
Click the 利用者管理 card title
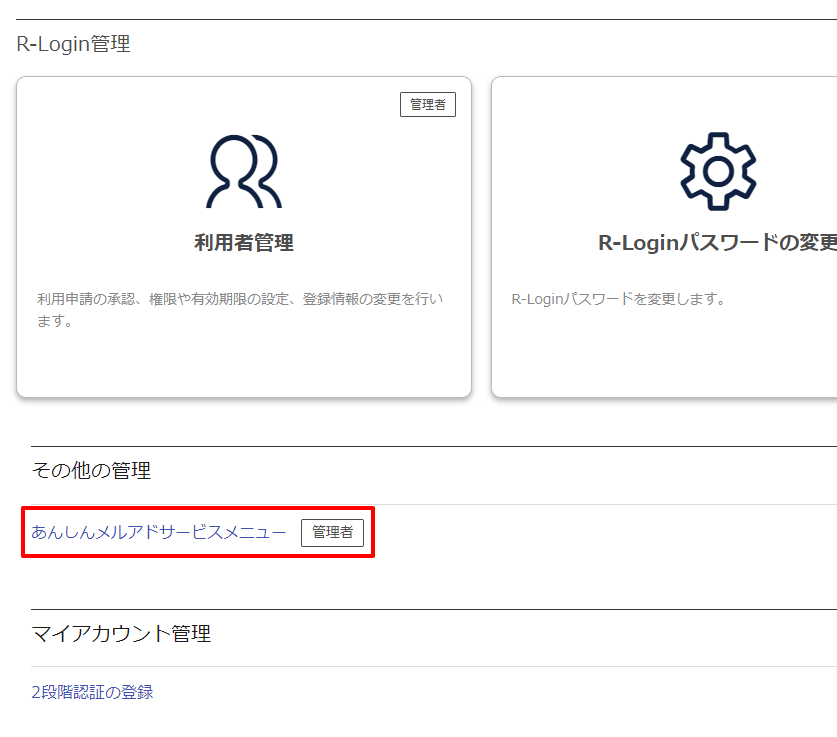tap(244, 243)
